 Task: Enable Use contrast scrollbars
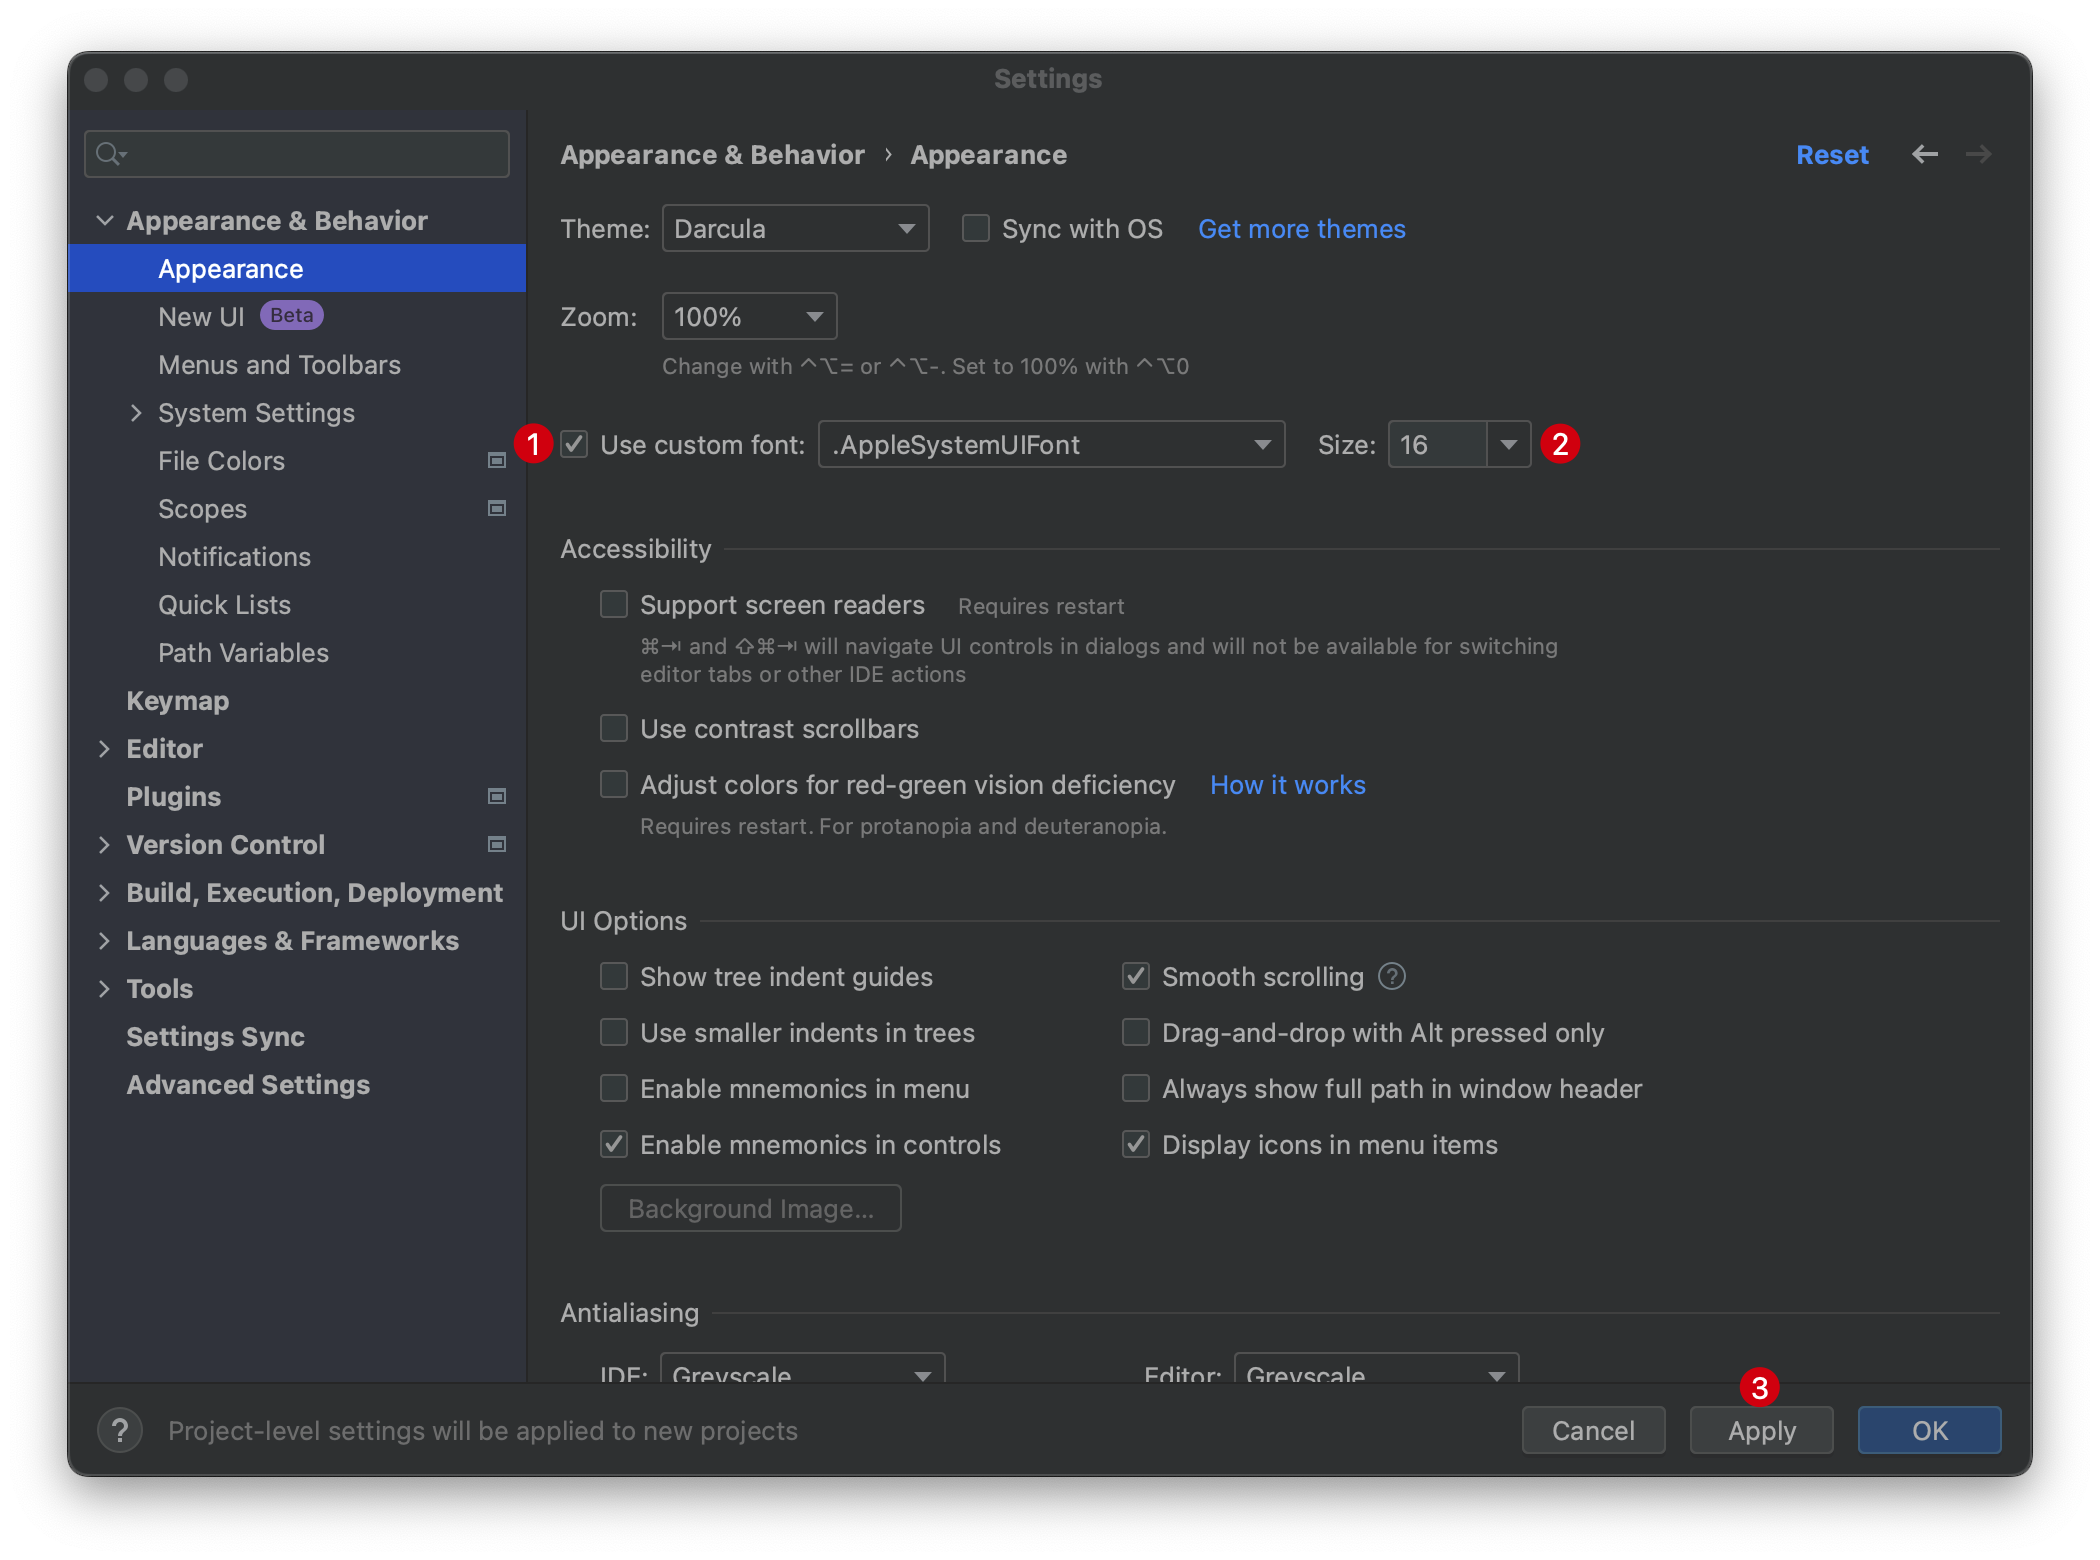pos(614,728)
